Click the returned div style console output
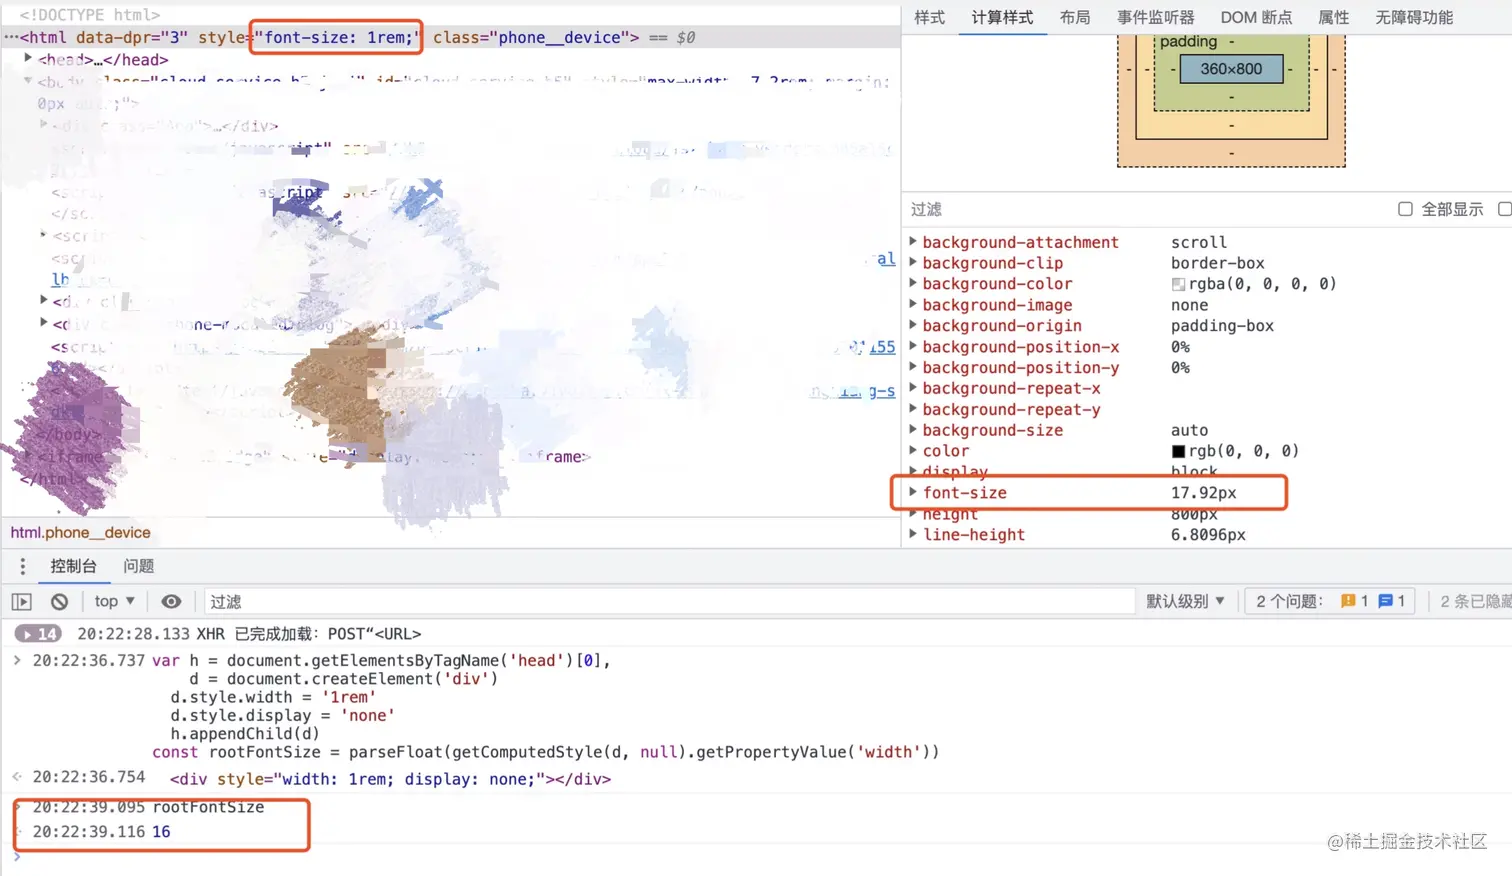Viewport: 1512px width, 876px height. click(390, 779)
